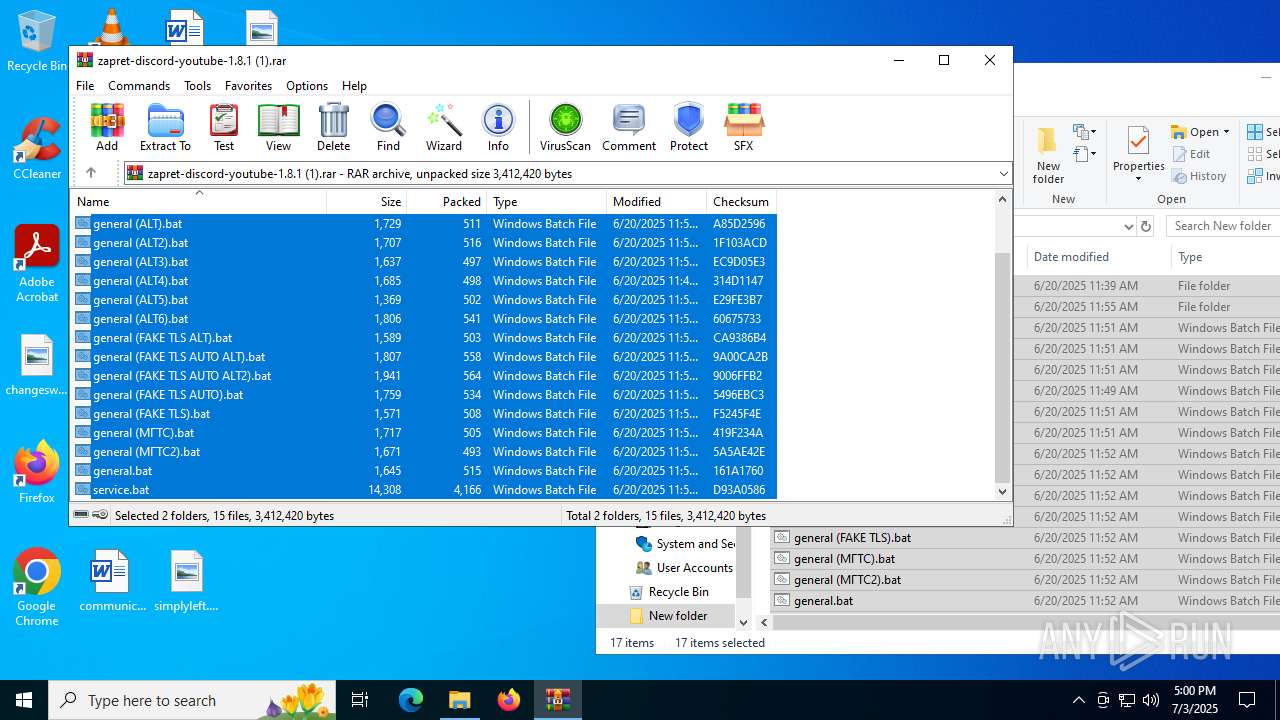Sort by Checksum column

click(x=741, y=201)
